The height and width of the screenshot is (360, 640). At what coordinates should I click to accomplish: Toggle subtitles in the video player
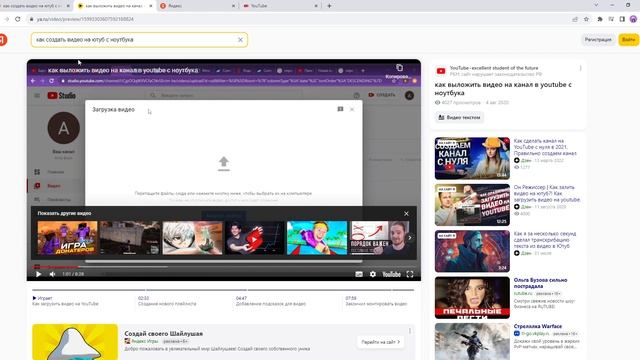coord(359,274)
